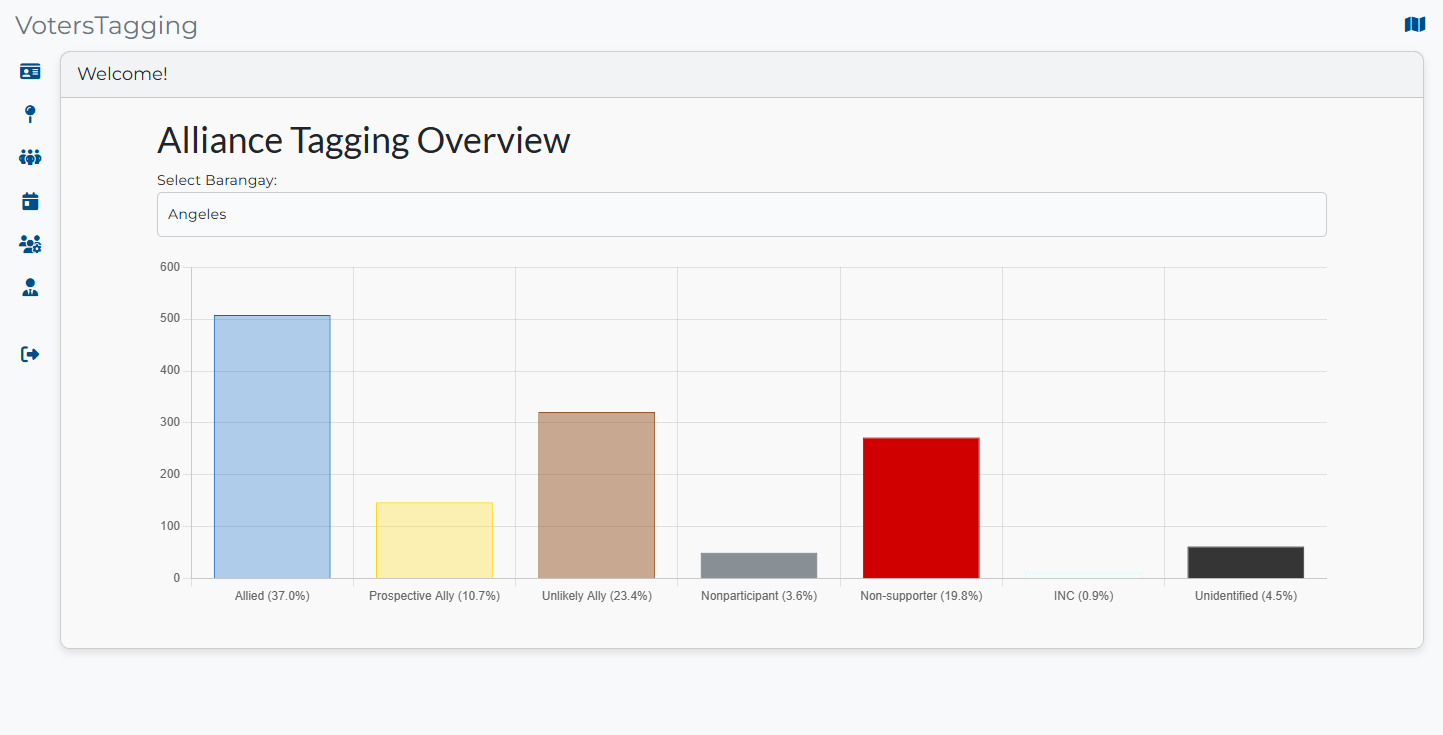Click the map pin sidebar icon
The height and width of the screenshot is (735, 1443).
(30, 114)
